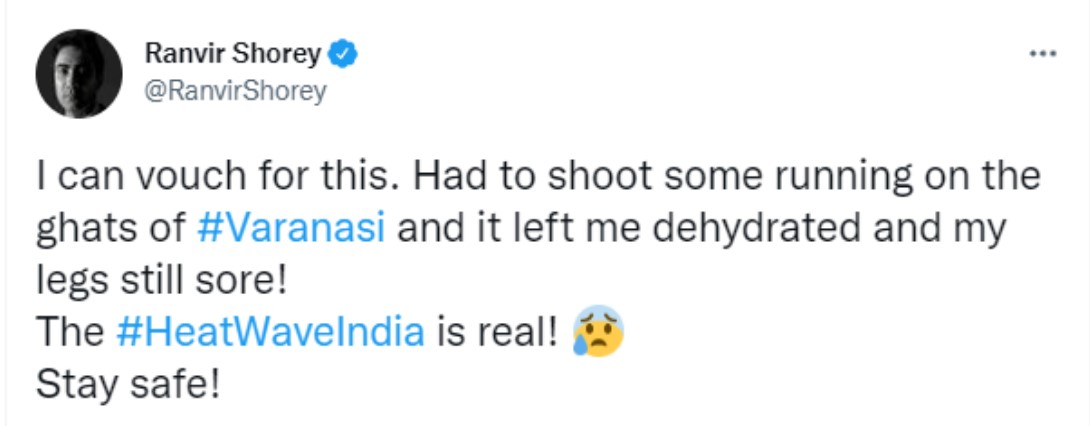Visit the @RanvirShorey handle
This screenshot has height=426, width=1090.
click(236, 91)
